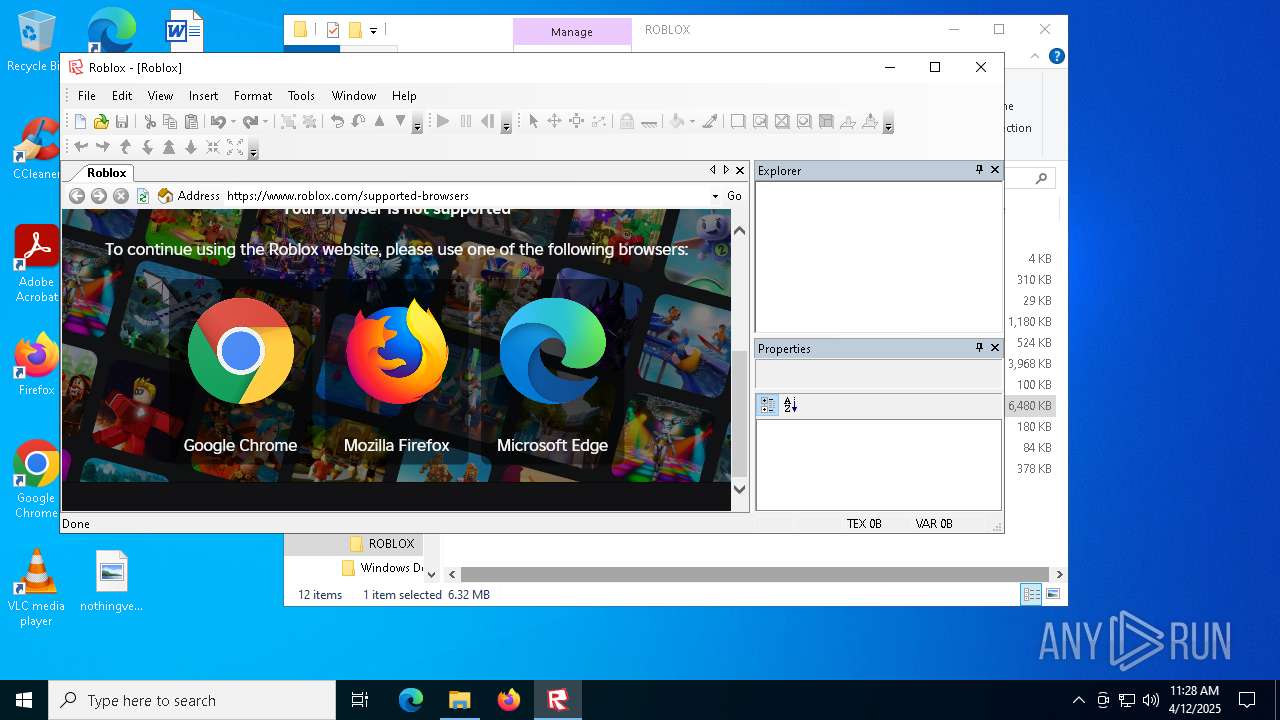Open the Edit menu
The image size is (1280, 720).
point(122,96)
